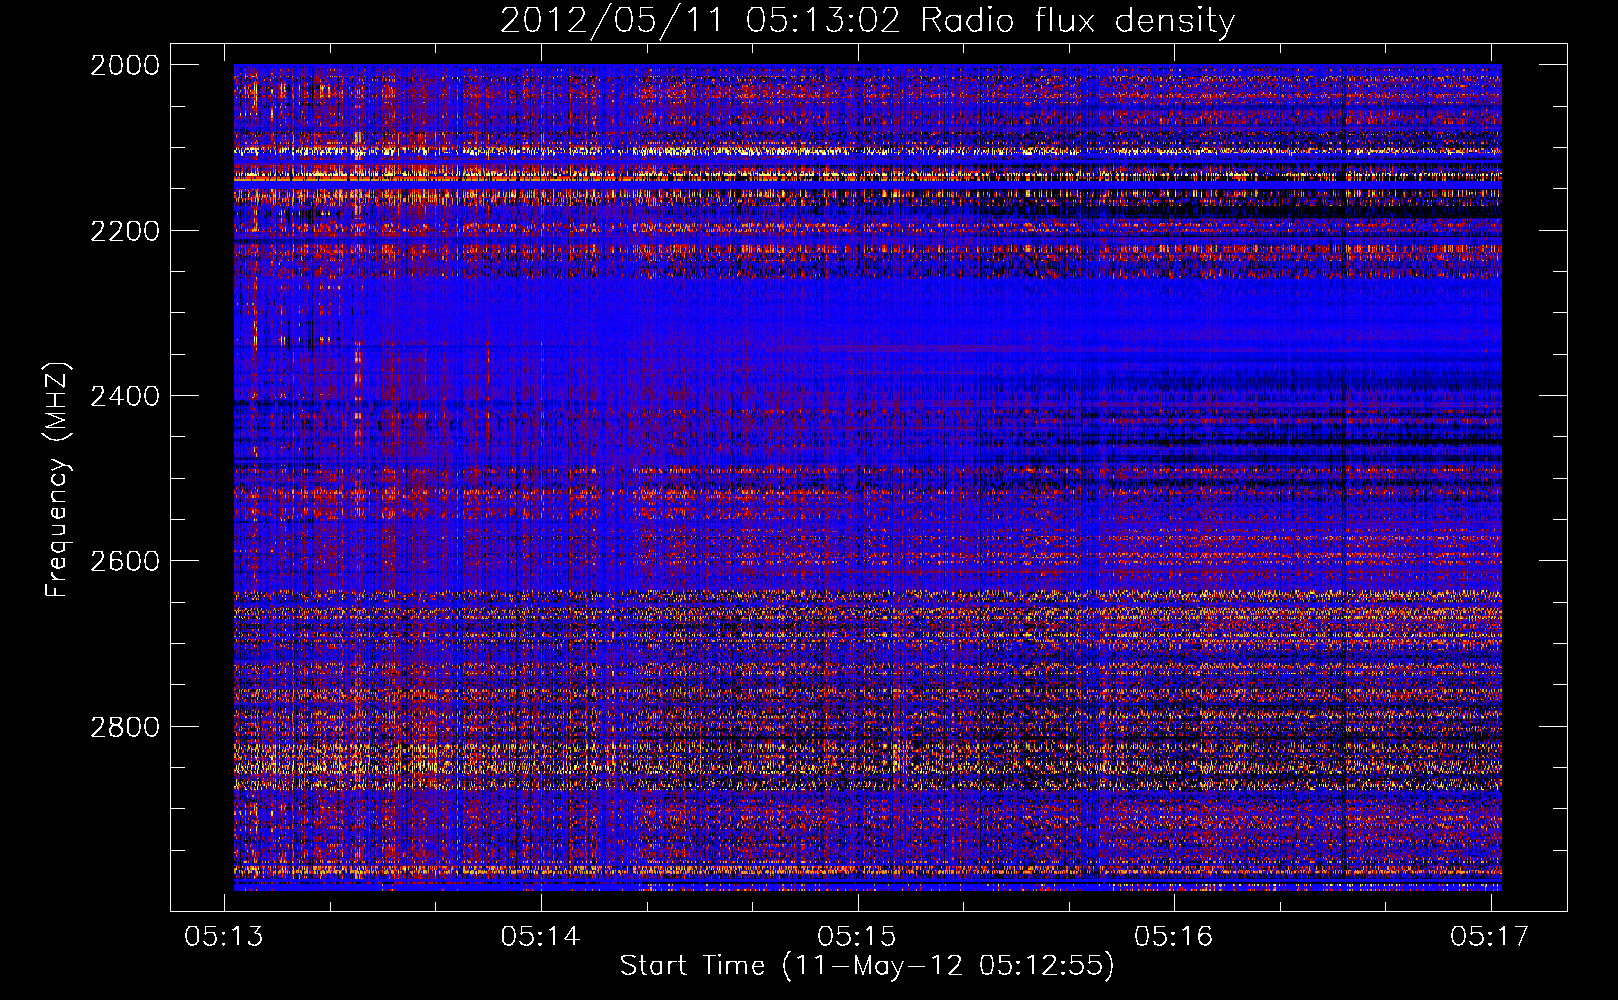Select the 05:16 time tick label
This screenshot has width=1618, height=1000.
[x=1174, y=936]
